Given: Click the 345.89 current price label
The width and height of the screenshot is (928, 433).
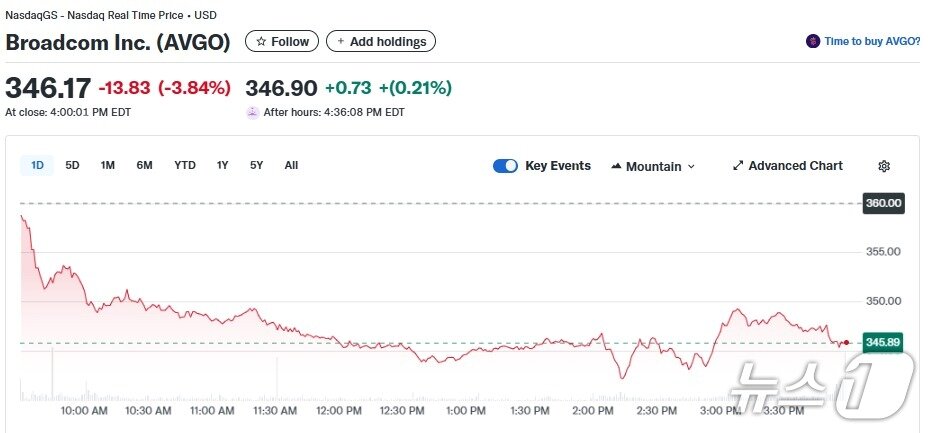Looking at the screenshot, I should point(883,342).
